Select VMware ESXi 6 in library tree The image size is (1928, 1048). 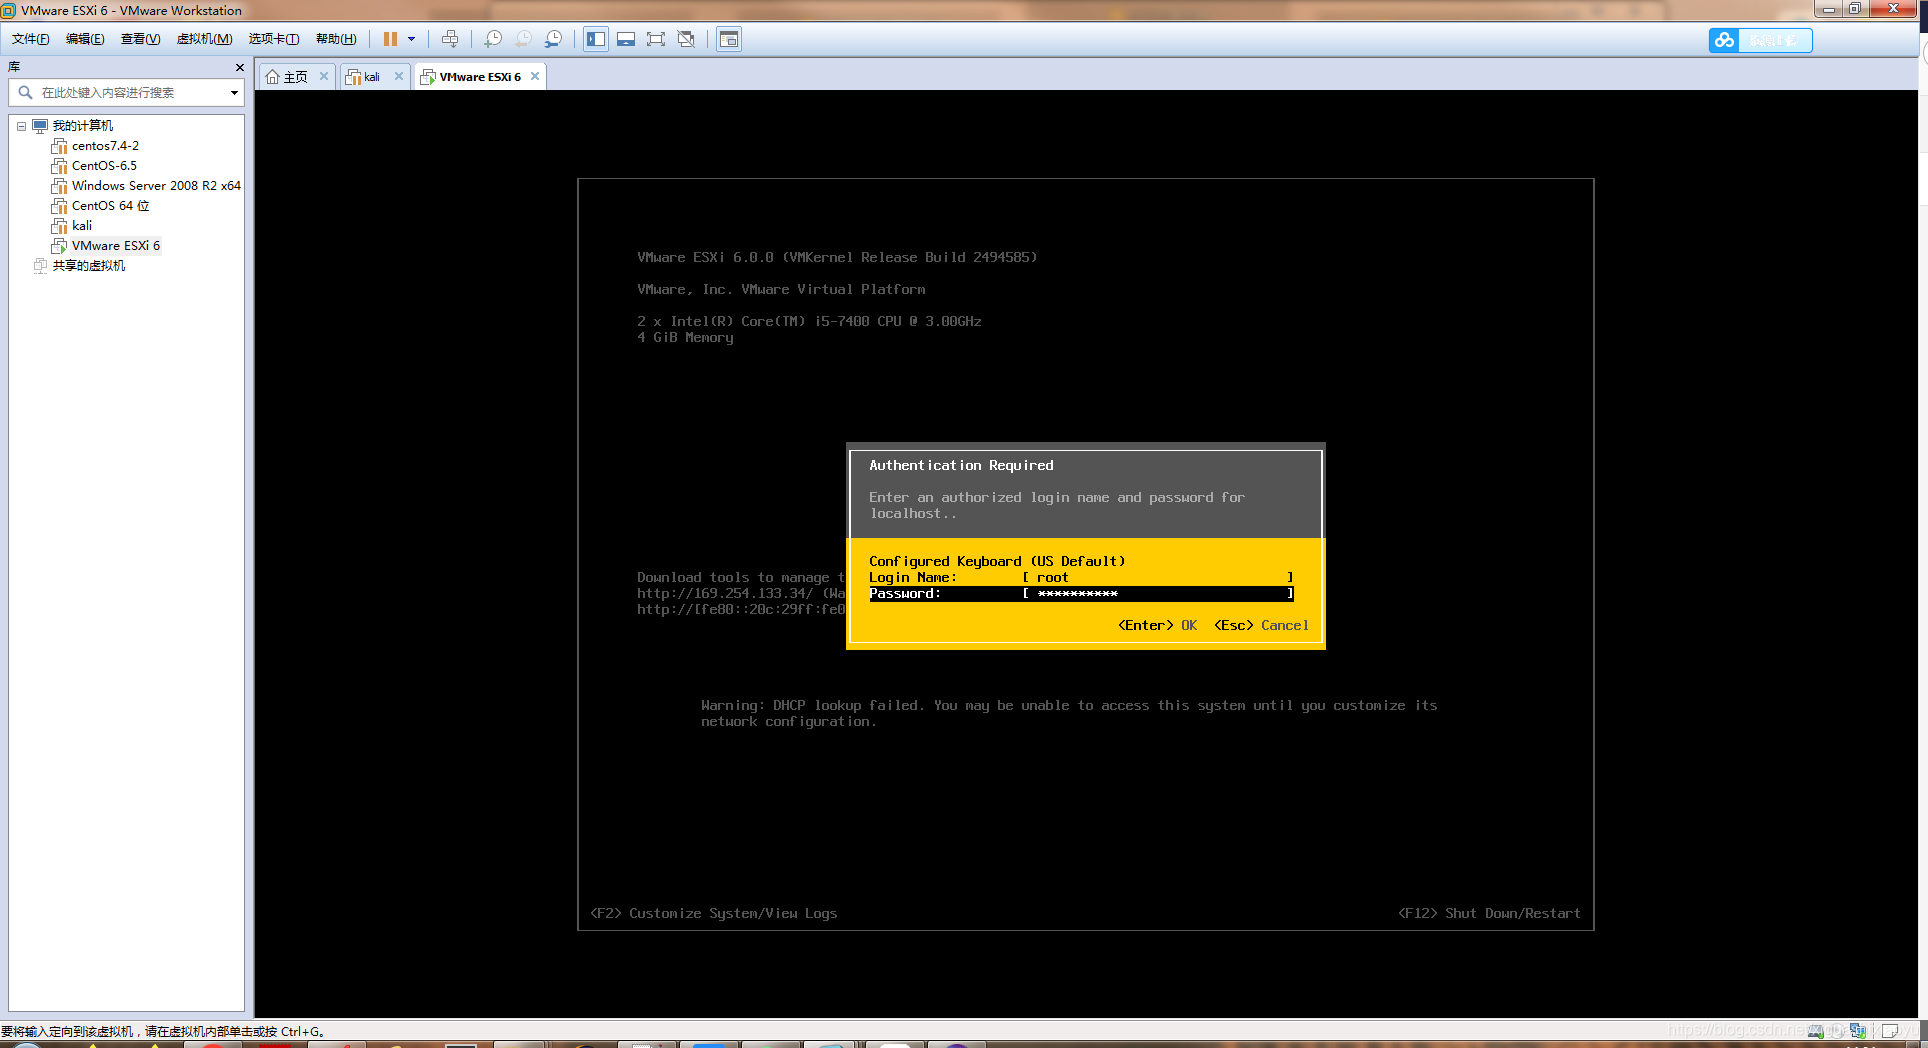coord(116,246)
